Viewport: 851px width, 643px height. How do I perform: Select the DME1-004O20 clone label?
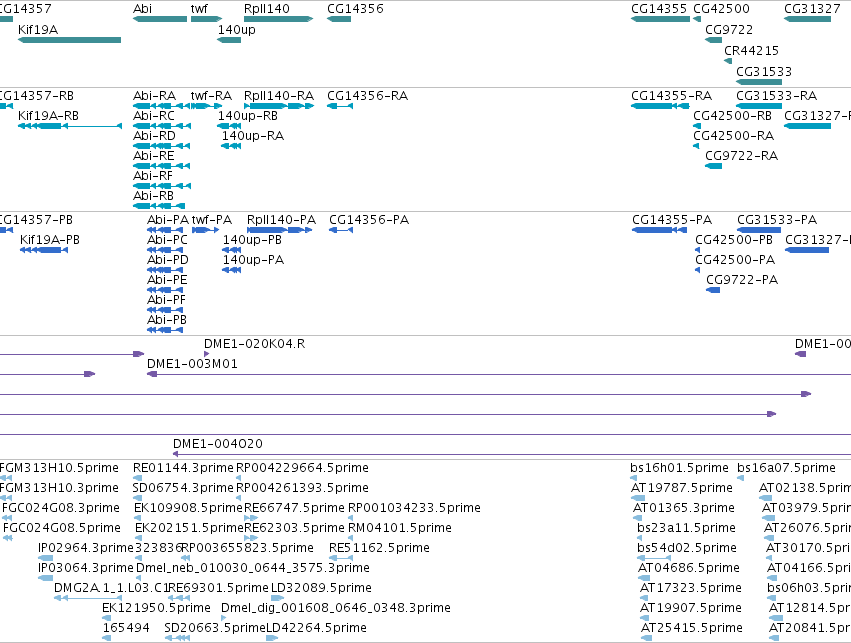pos(218,444)
